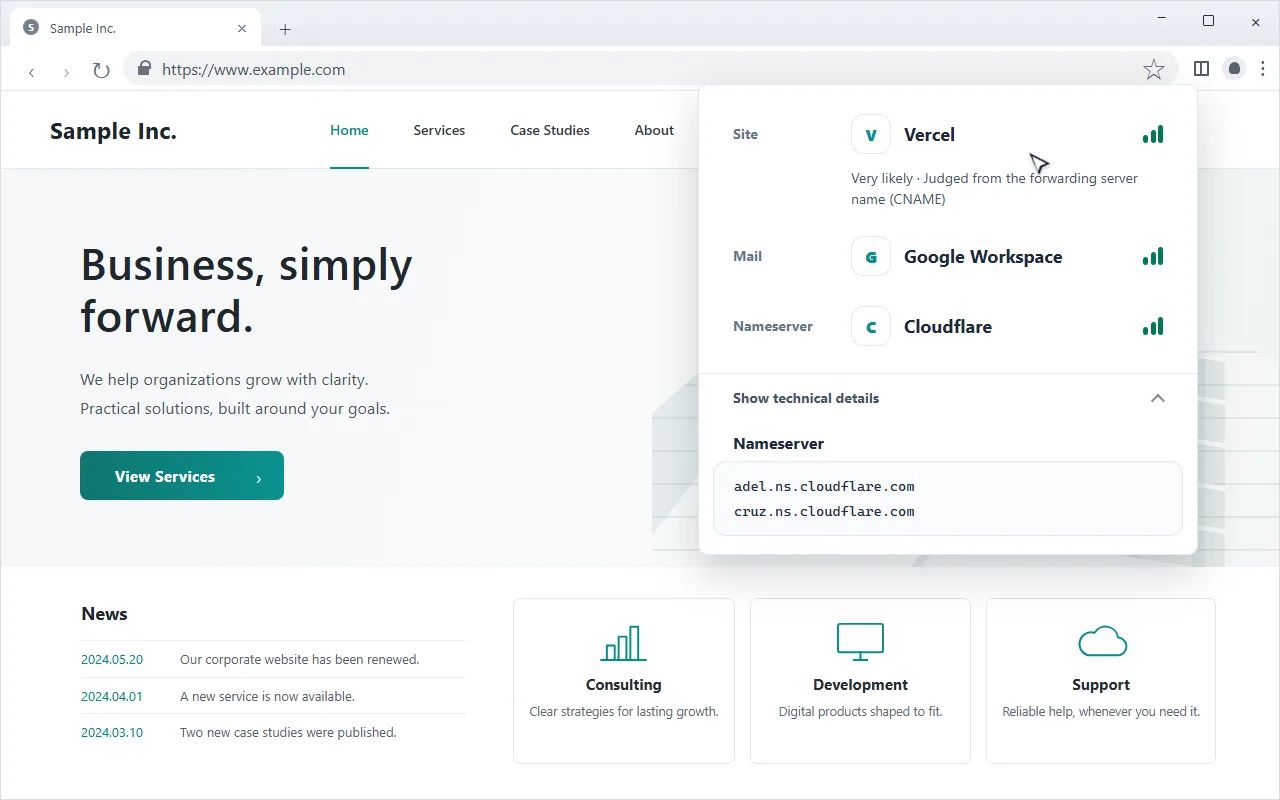Image resolution: width=1280 pixels, height=800 pixels.
Task: Click the chevron beside Show technical details
Action: click(1158, 398)
